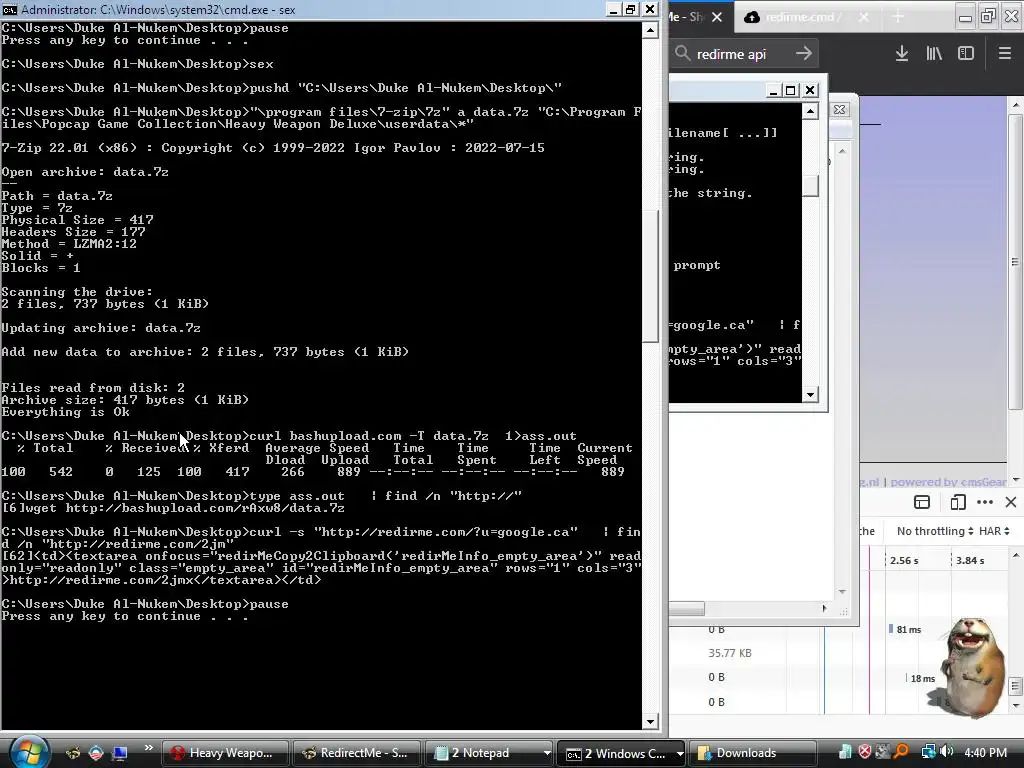Click in the 'redirme api' search field

click(x=743, y=54)
